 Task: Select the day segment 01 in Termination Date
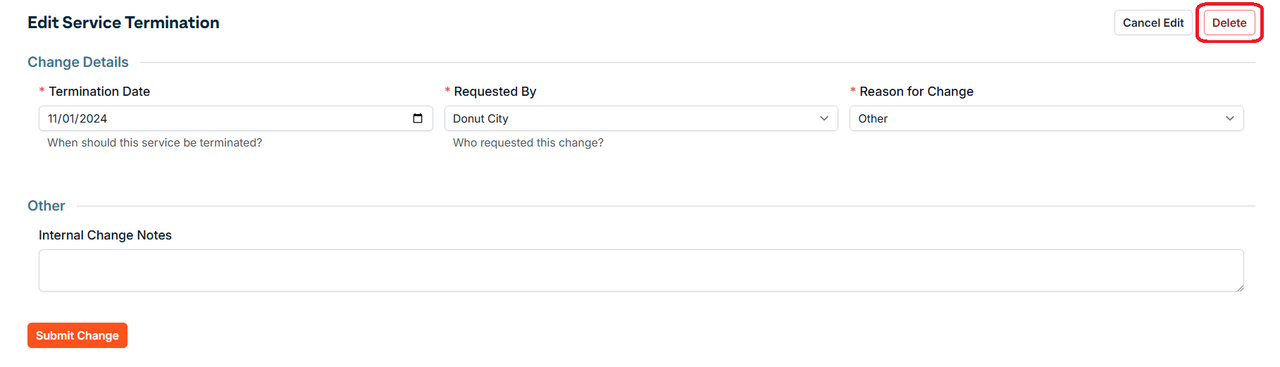click(71, 118)
